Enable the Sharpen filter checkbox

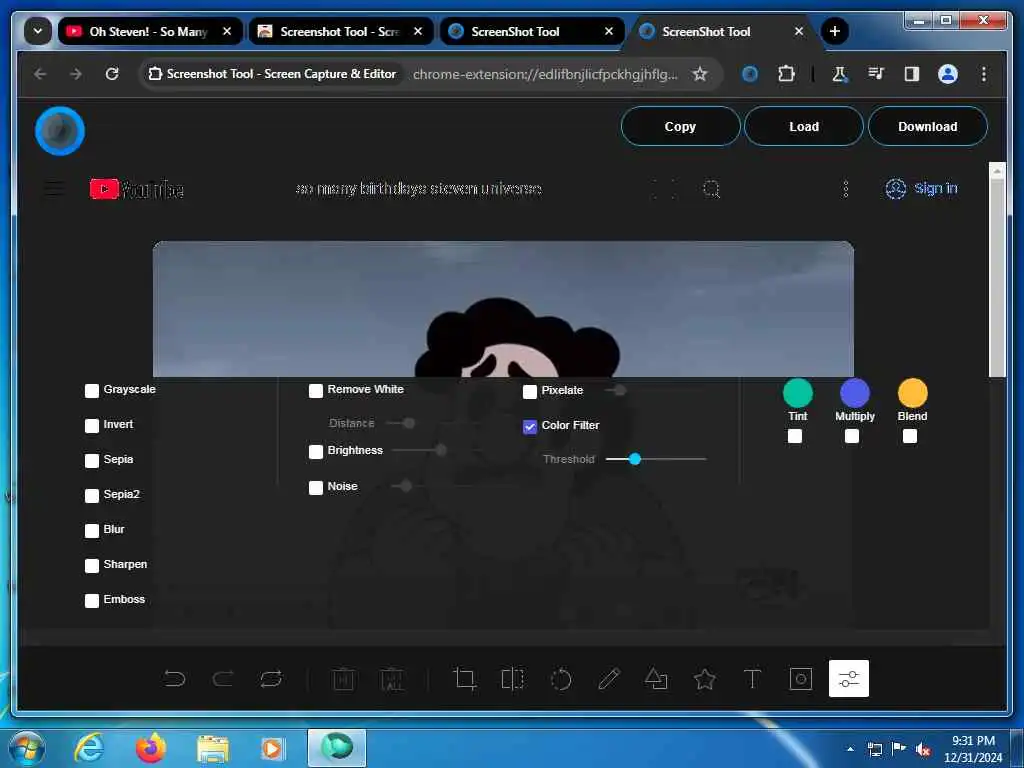91,566
